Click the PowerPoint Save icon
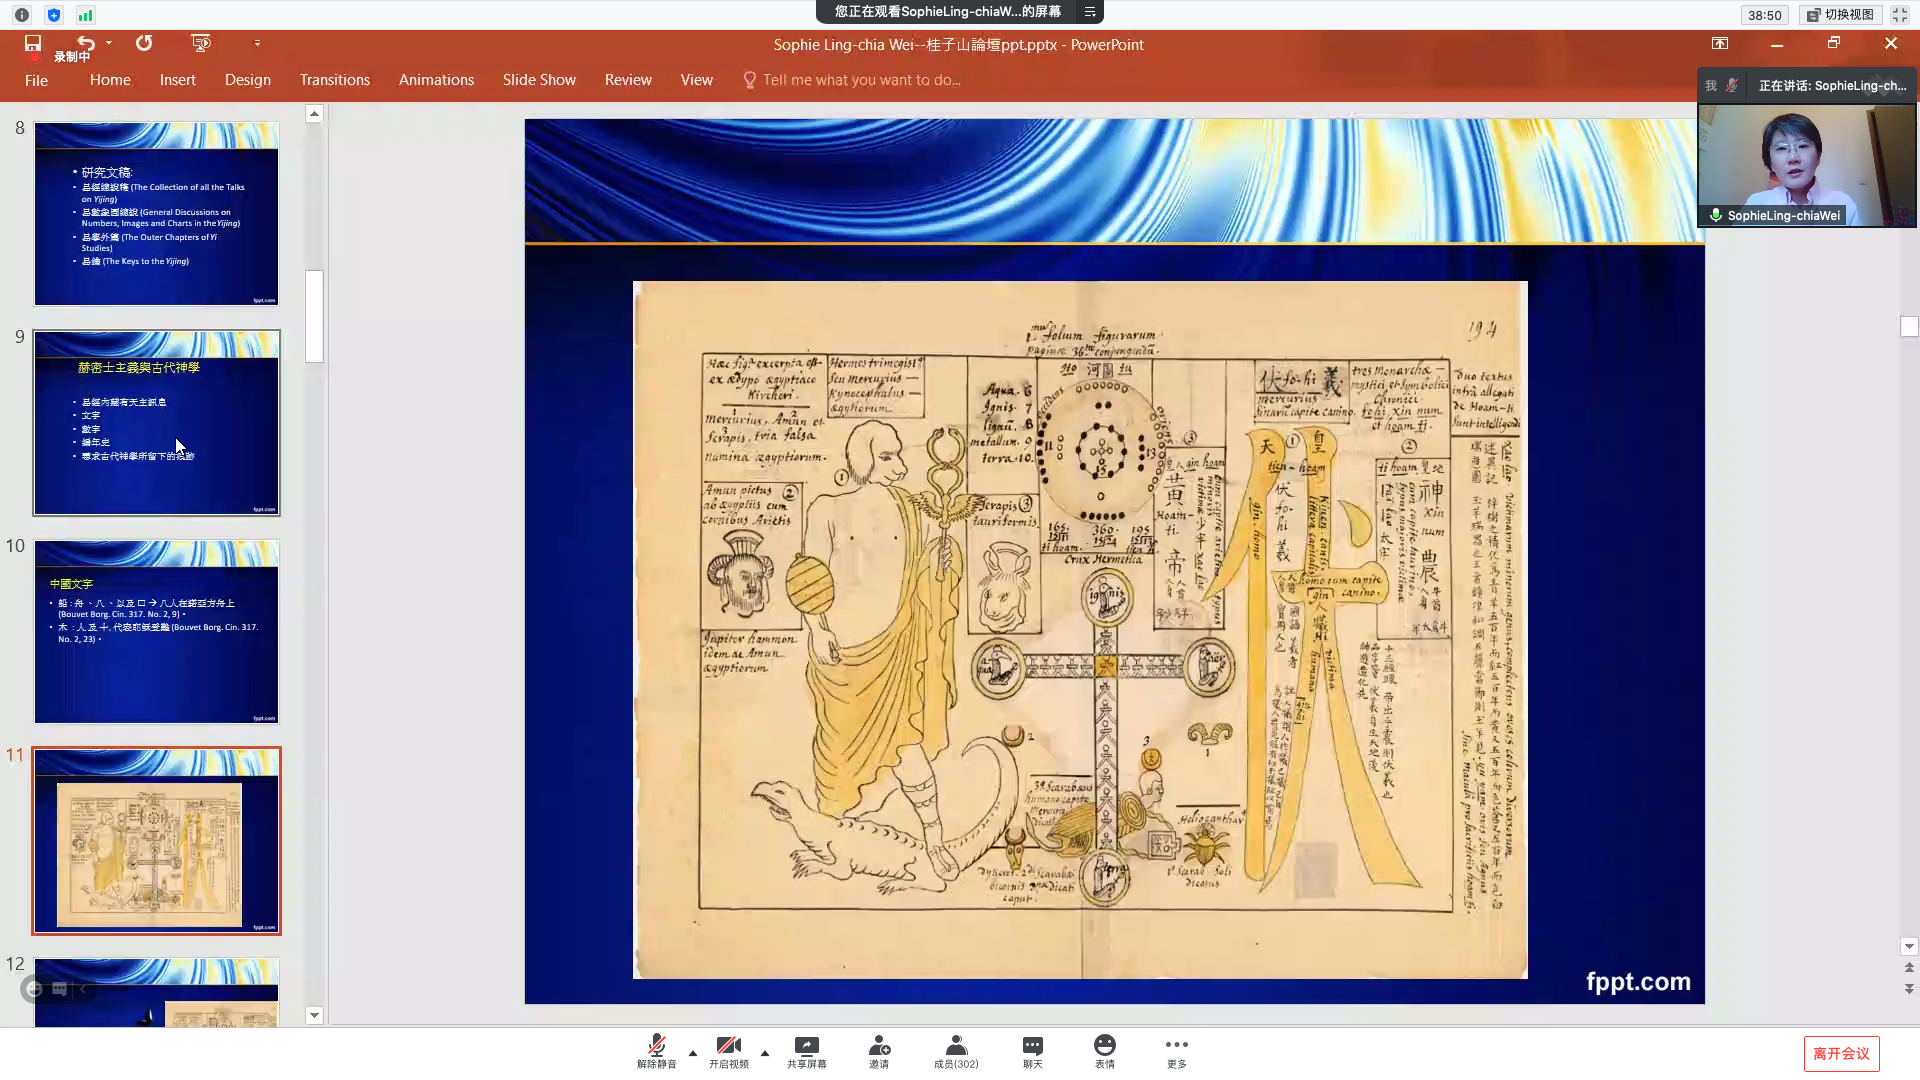The image size is (1920, 1080). [33, 43]
